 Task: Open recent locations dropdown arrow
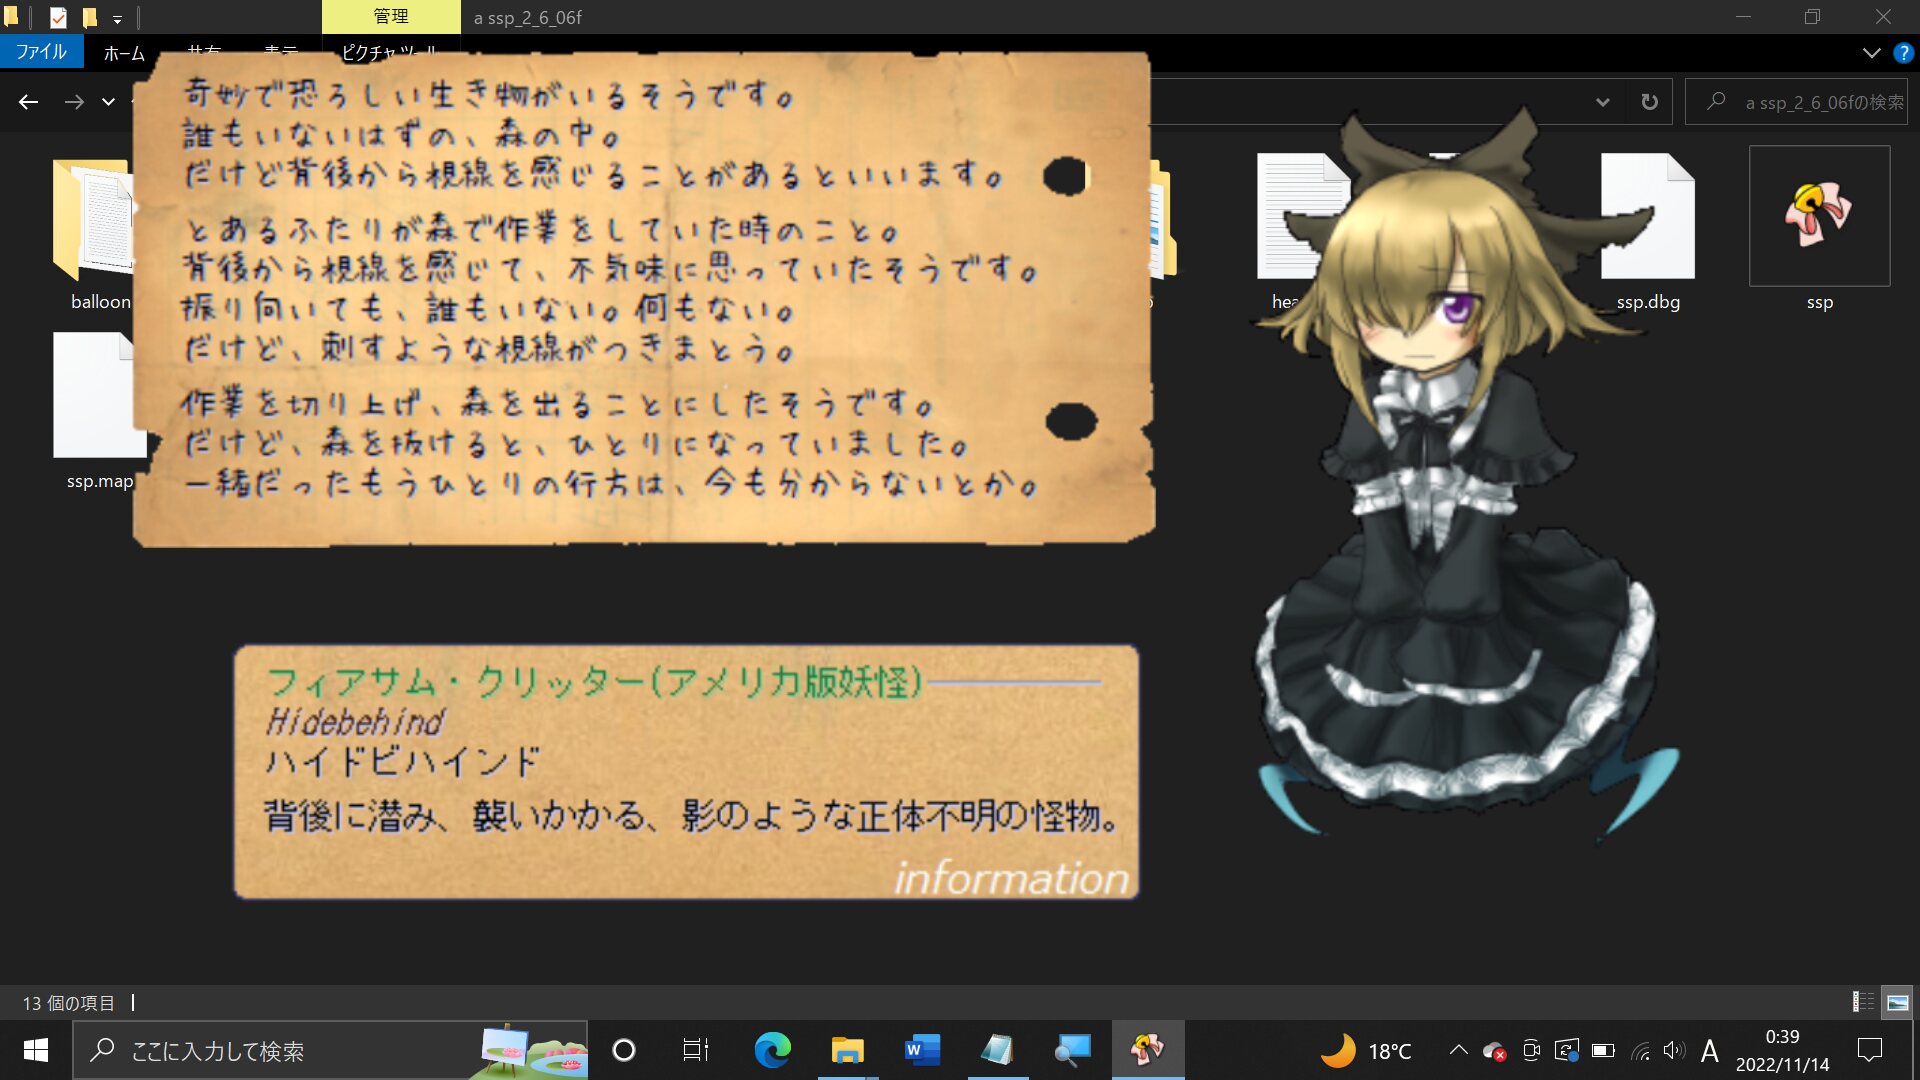pos(108,102)
